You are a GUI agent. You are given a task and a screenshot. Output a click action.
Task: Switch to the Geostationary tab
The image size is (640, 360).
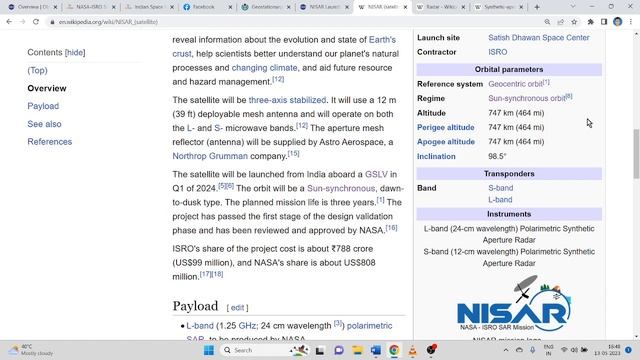(x=265, y=7)
